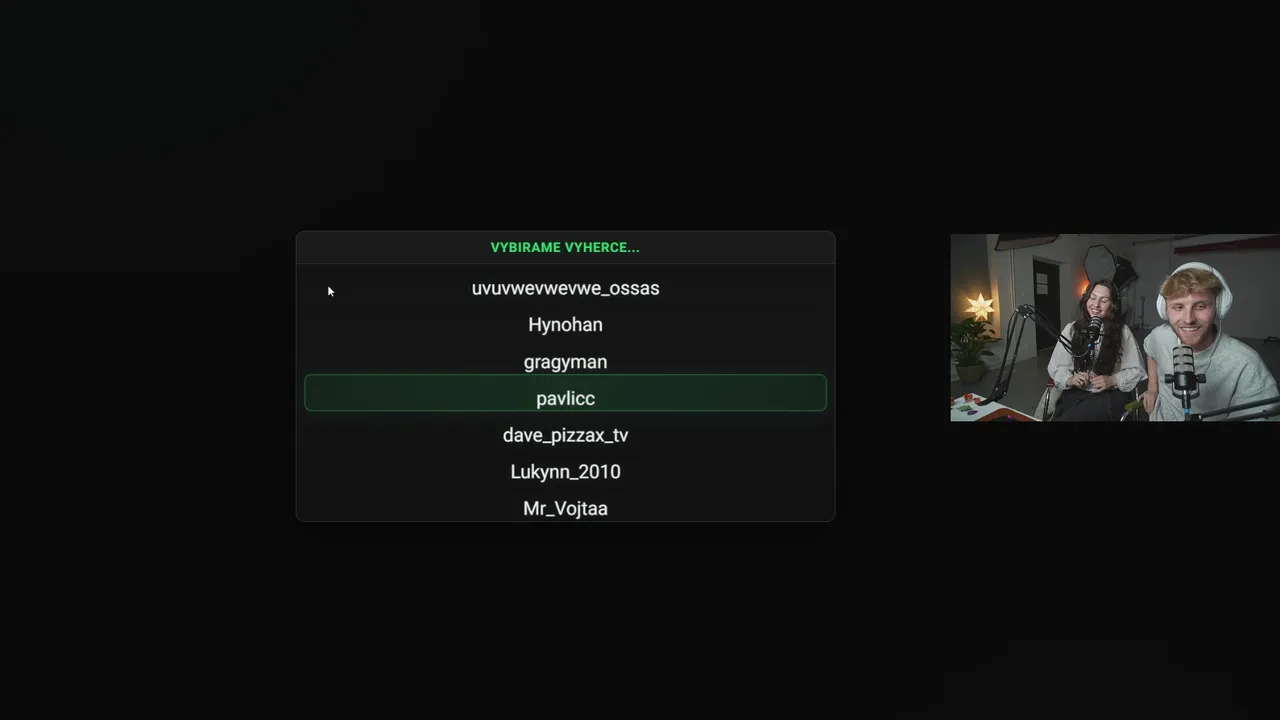
Task: Click the VYBIRAME VYHERCE header text
Action: [x=565, y=247]
